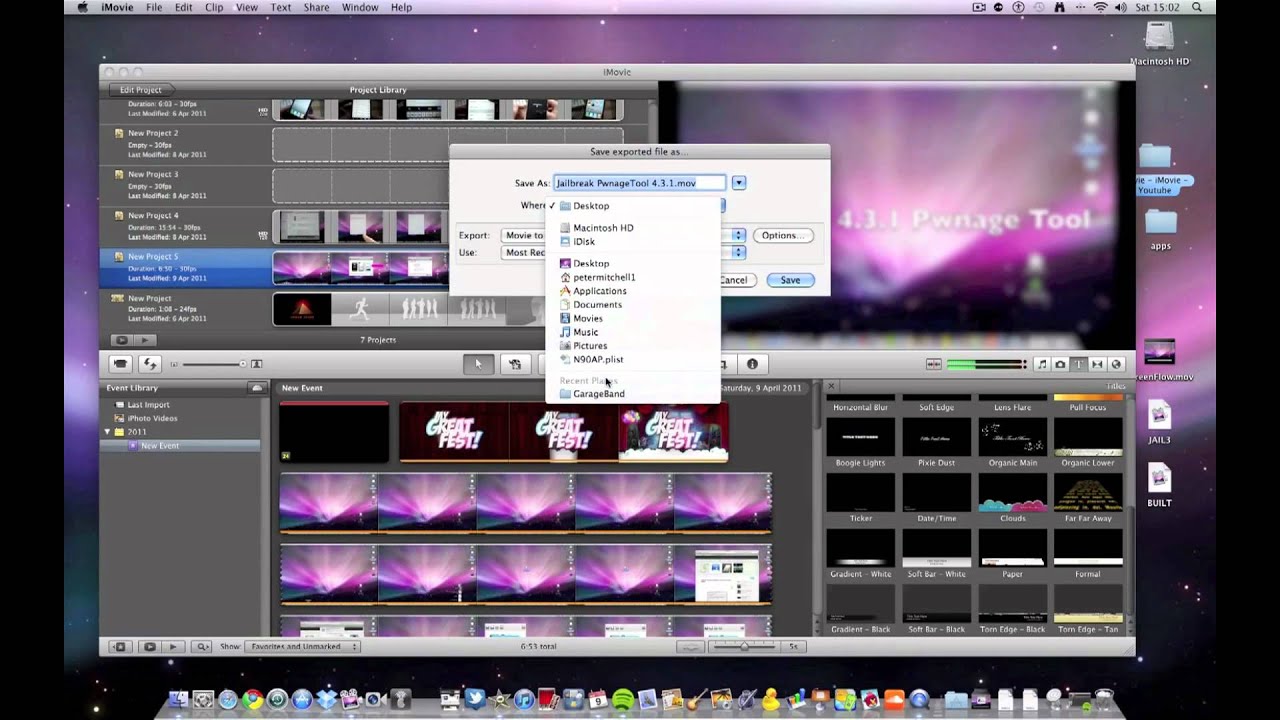Click the Edit Project button
The width and height of the screenshot is (1280, 720).
140,90
